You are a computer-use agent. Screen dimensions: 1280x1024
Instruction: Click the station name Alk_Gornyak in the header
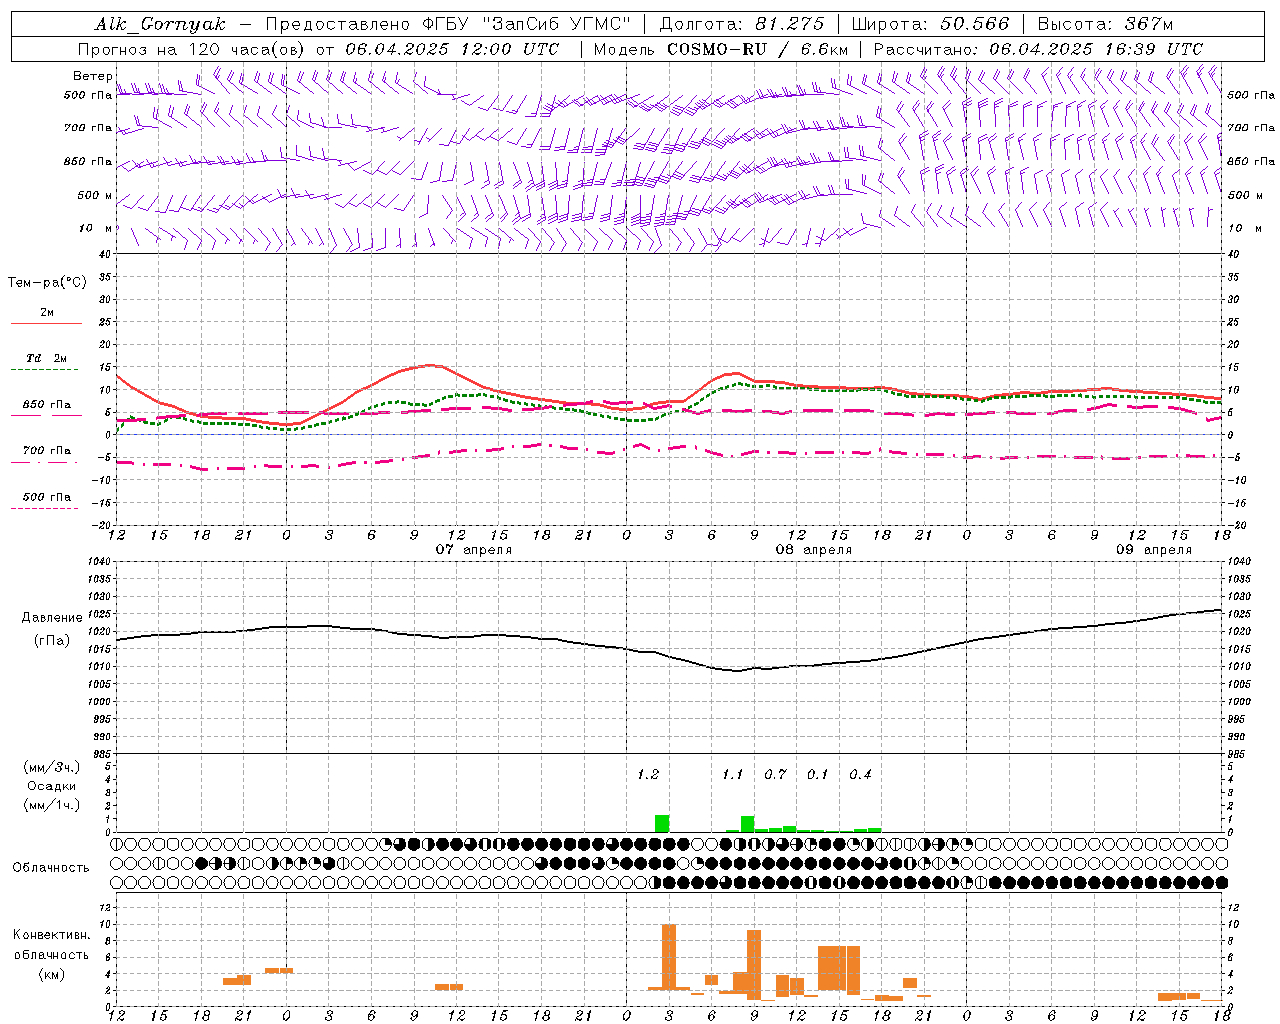[160, 24]
